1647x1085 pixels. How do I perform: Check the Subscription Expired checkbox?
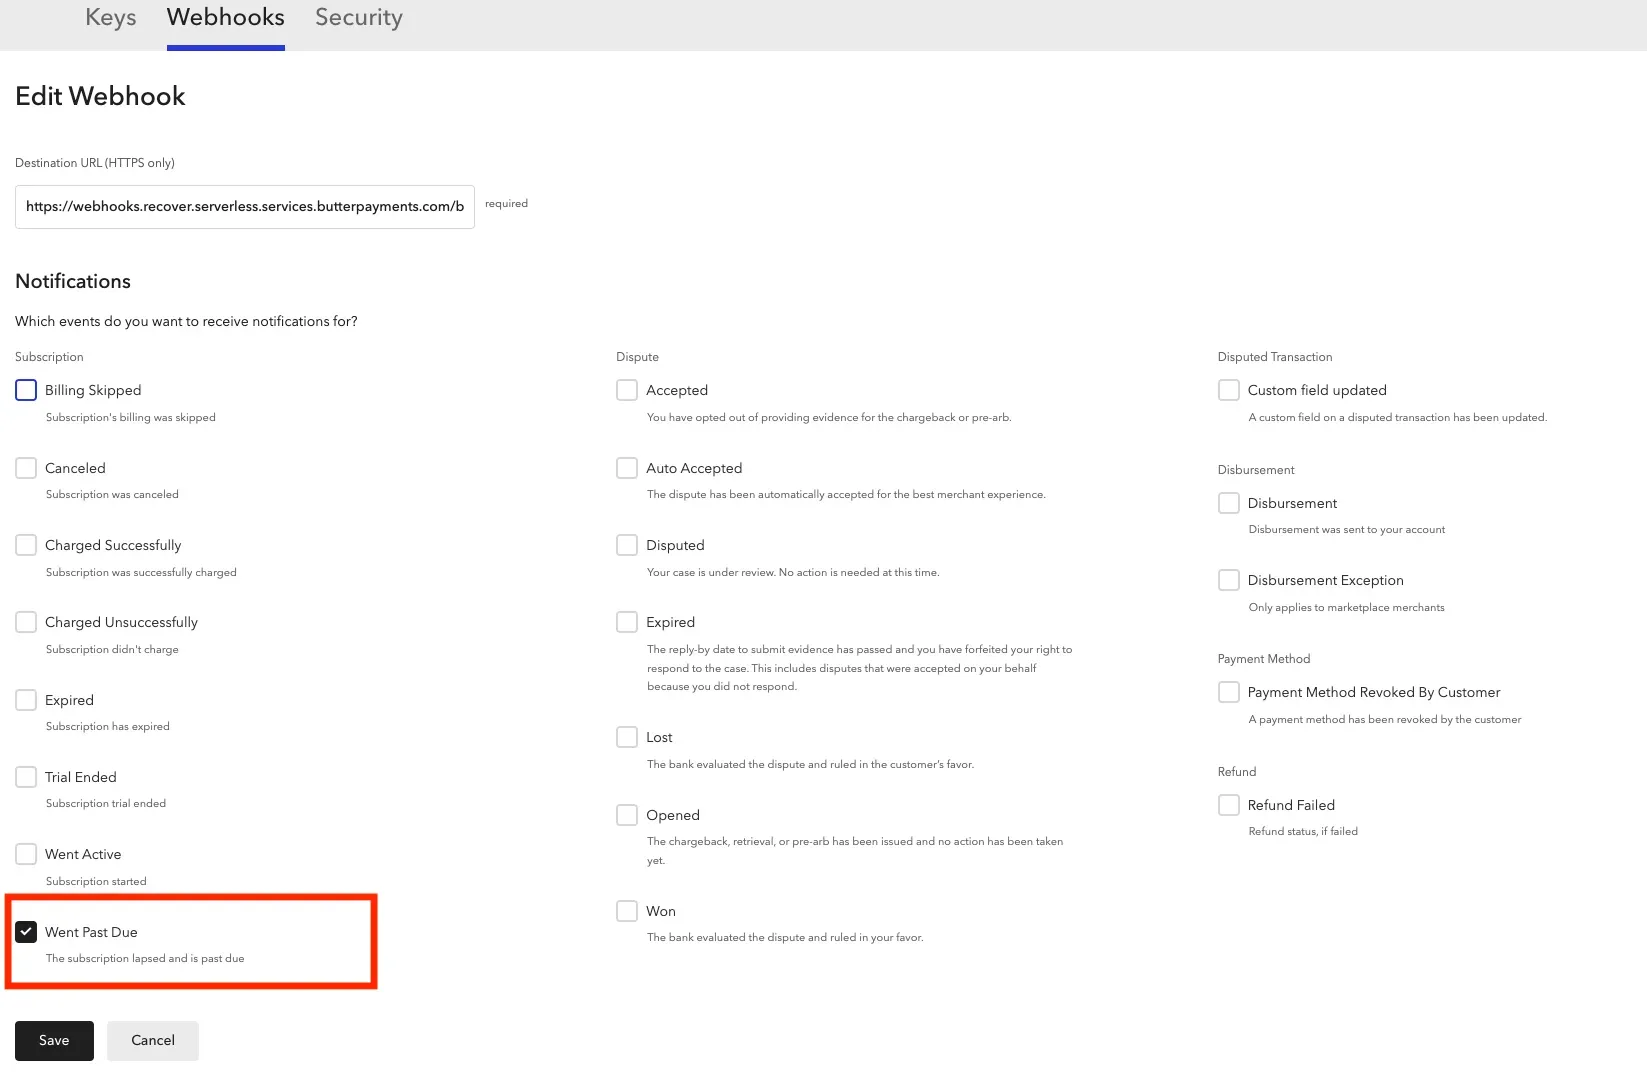[26, 700]
